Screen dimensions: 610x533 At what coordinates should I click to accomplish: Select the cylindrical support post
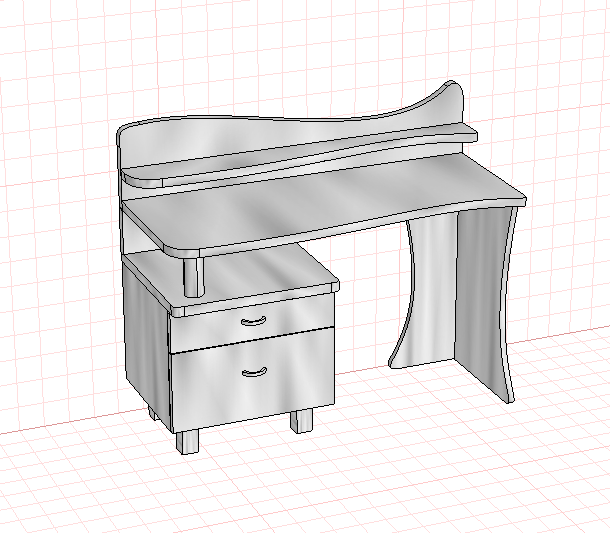tap(193, 276)
